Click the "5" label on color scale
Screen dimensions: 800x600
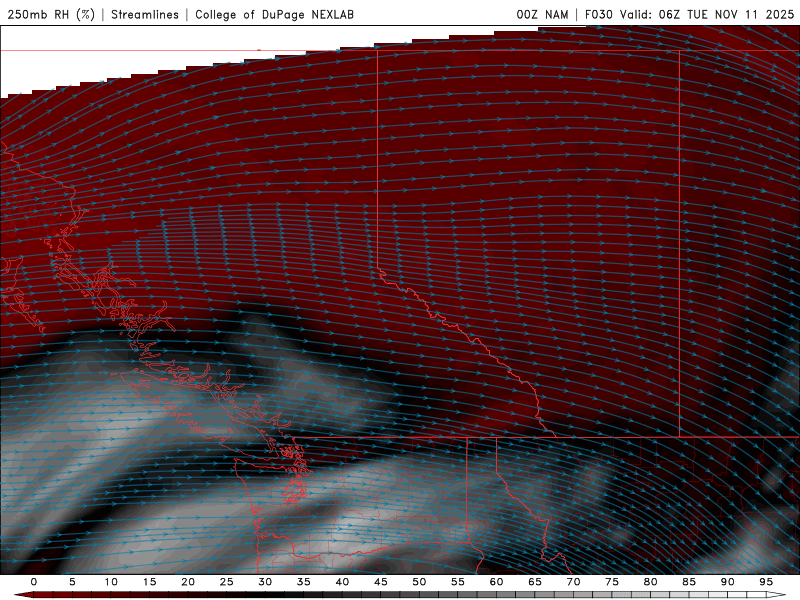point(72,582)
